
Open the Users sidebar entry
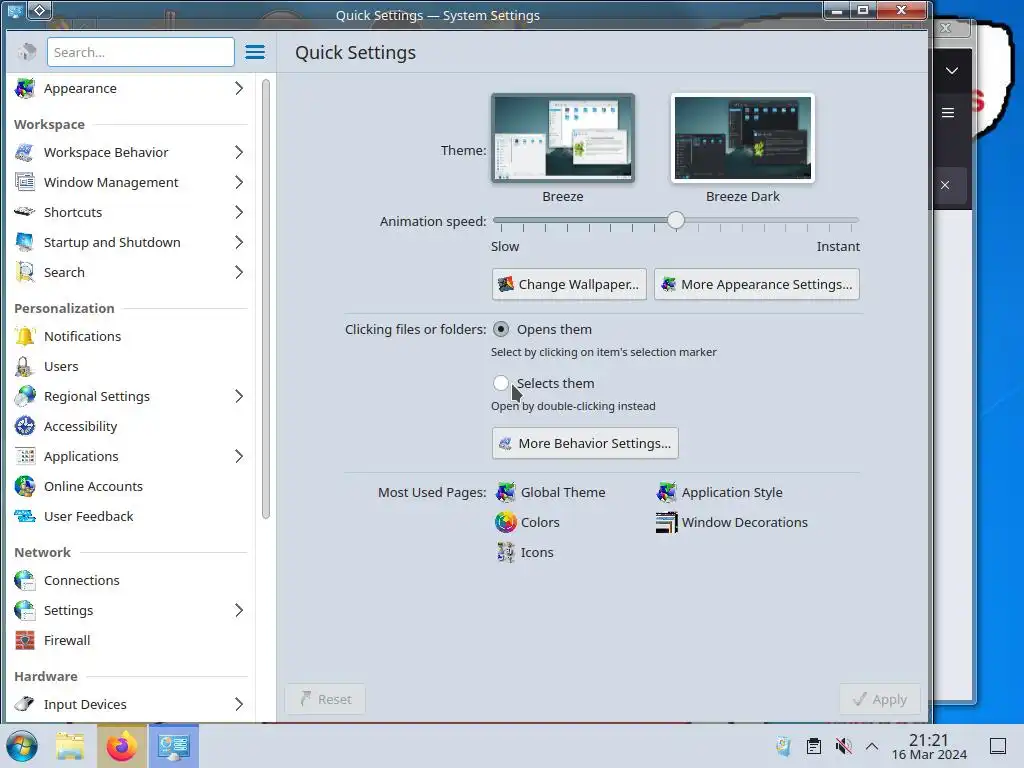point(131,366)
